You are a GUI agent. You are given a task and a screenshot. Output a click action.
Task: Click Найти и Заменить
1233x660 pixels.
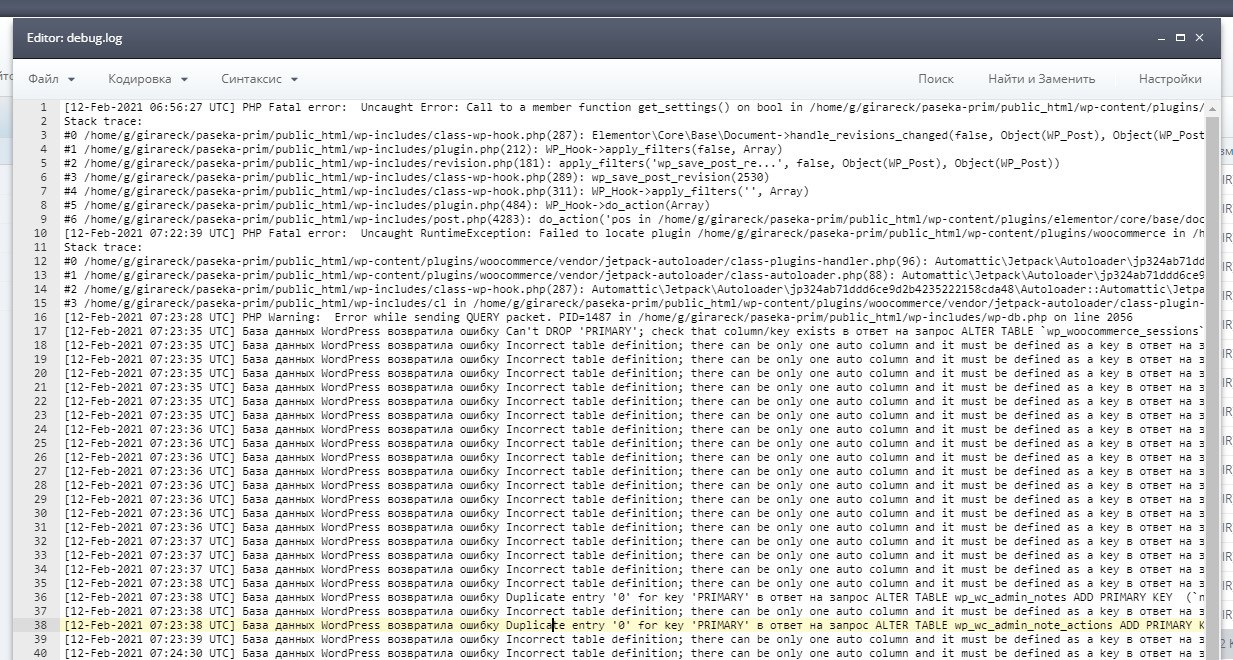[1041, 79]
